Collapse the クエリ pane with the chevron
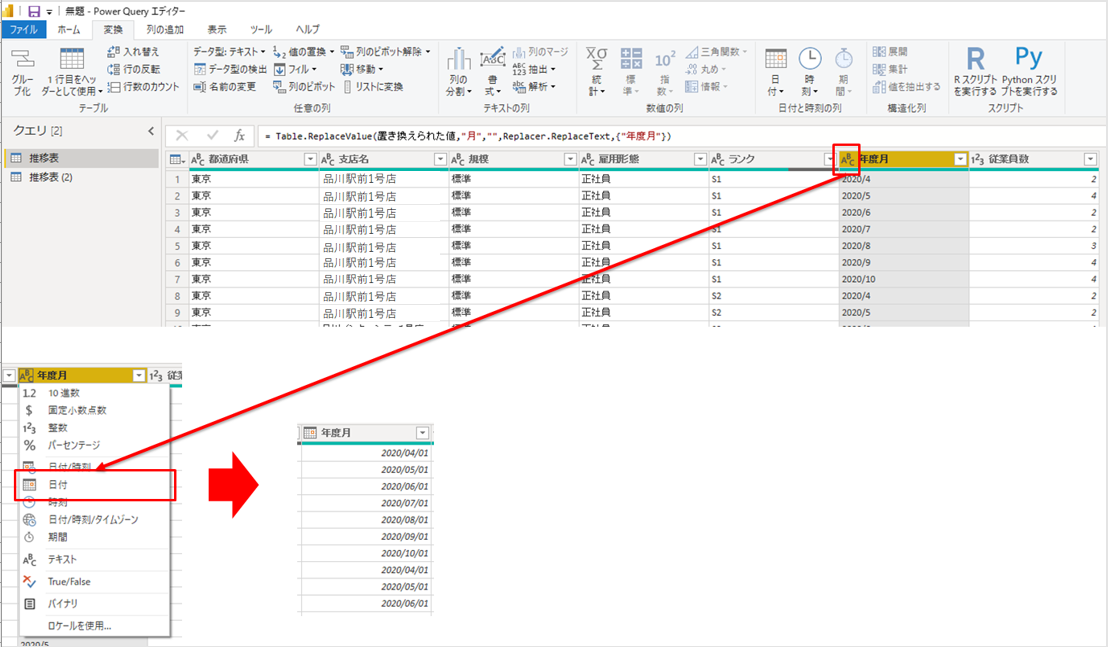The image size is (1108, 647). [151, 131]
